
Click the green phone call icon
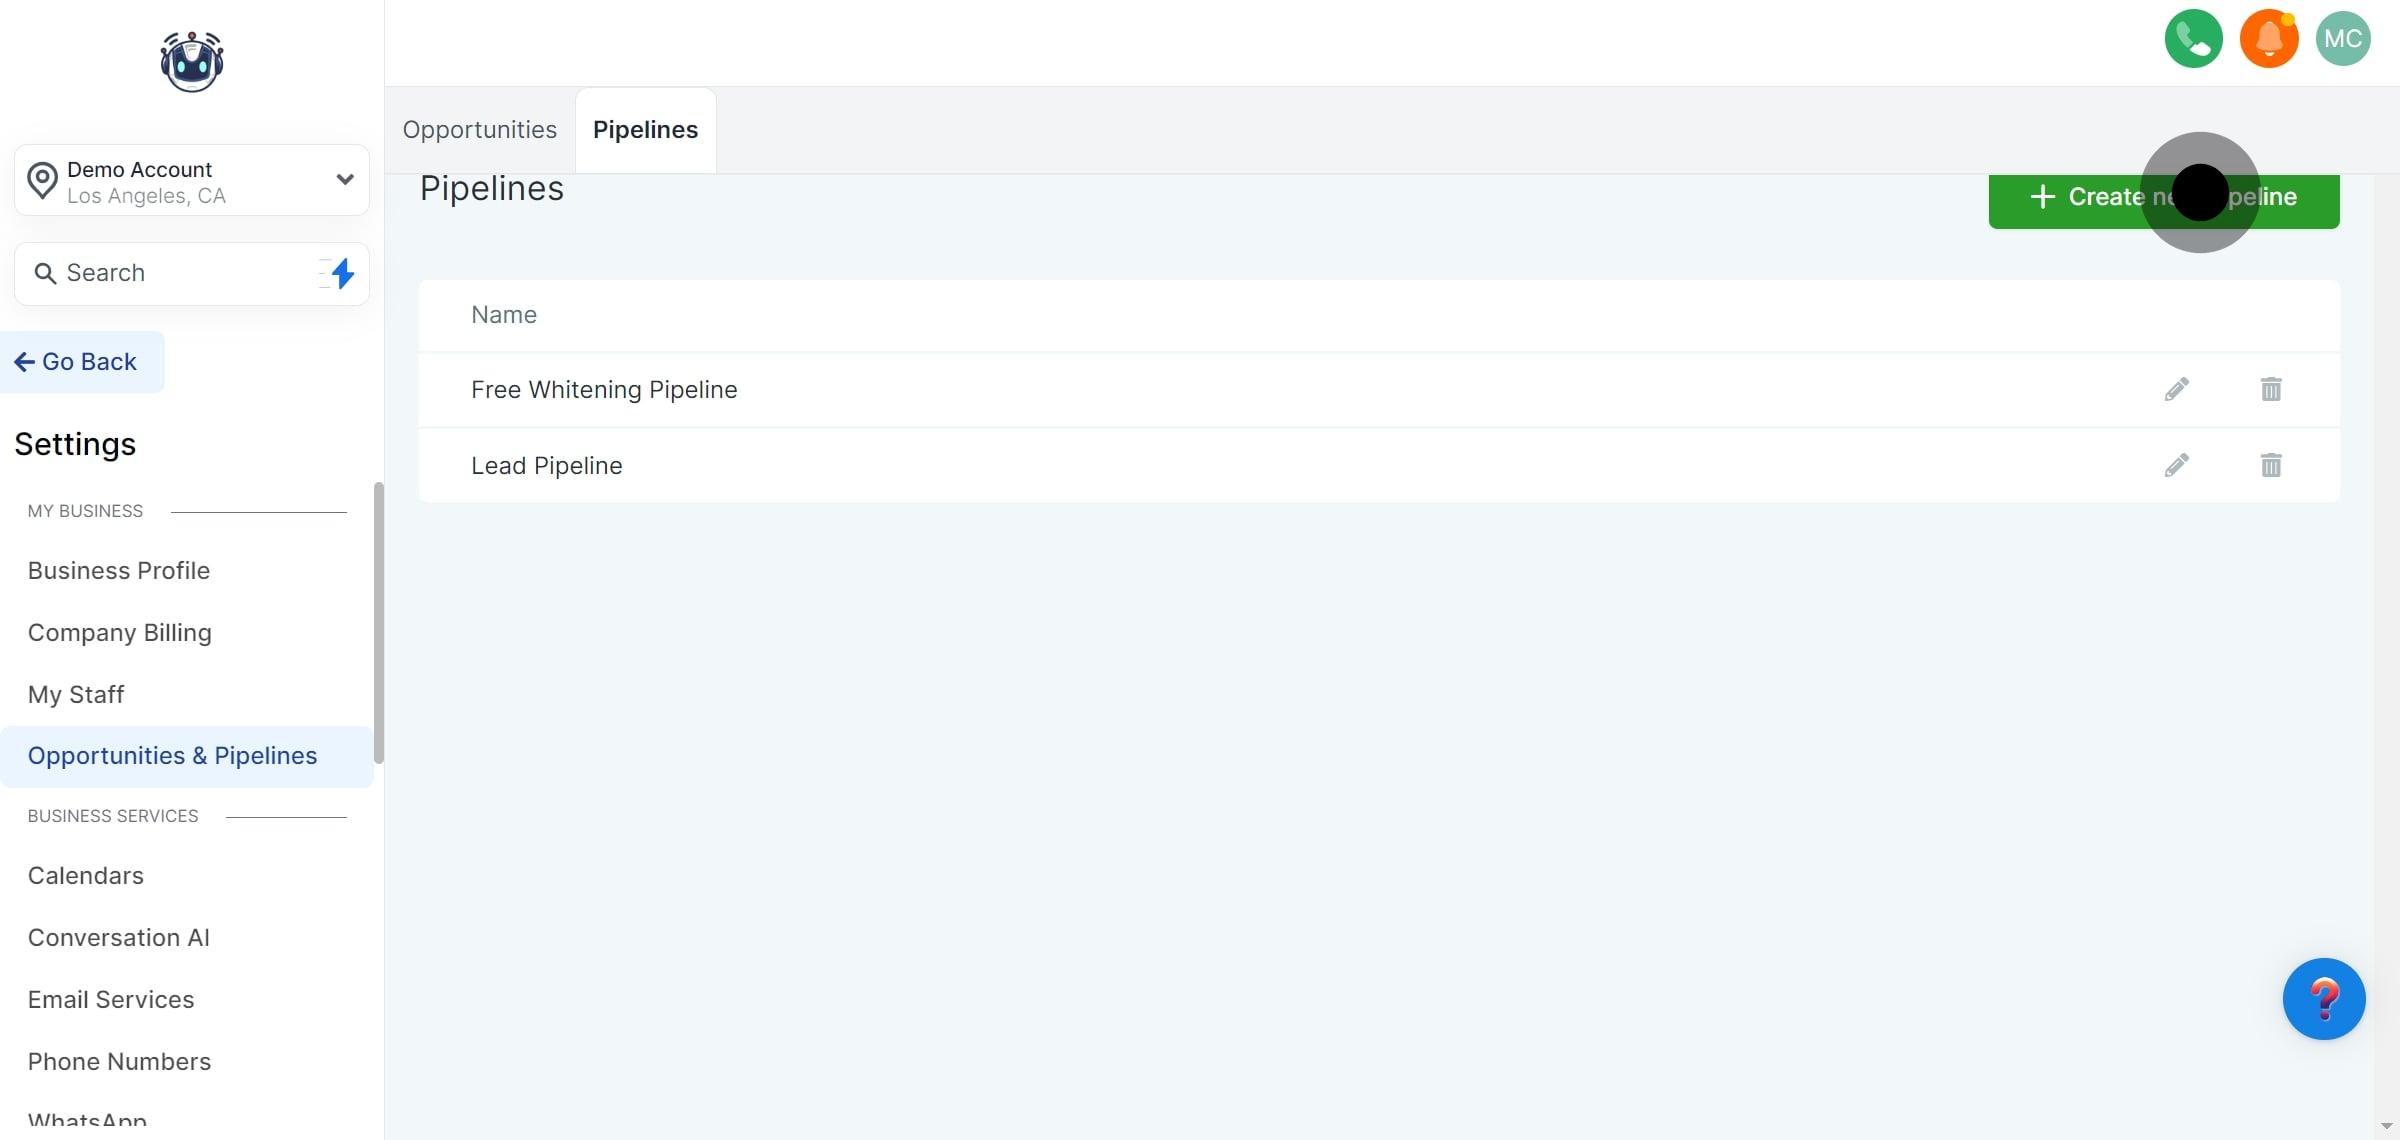tap(2192, 38)
